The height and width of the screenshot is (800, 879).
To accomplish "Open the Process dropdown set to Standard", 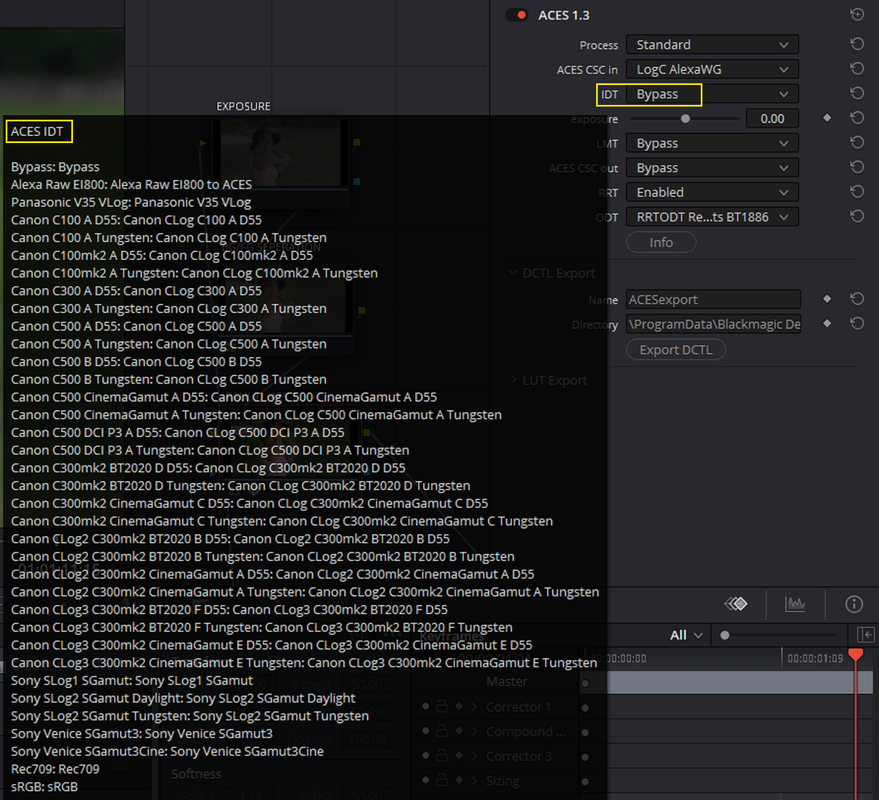I will [x=712, y=44].
